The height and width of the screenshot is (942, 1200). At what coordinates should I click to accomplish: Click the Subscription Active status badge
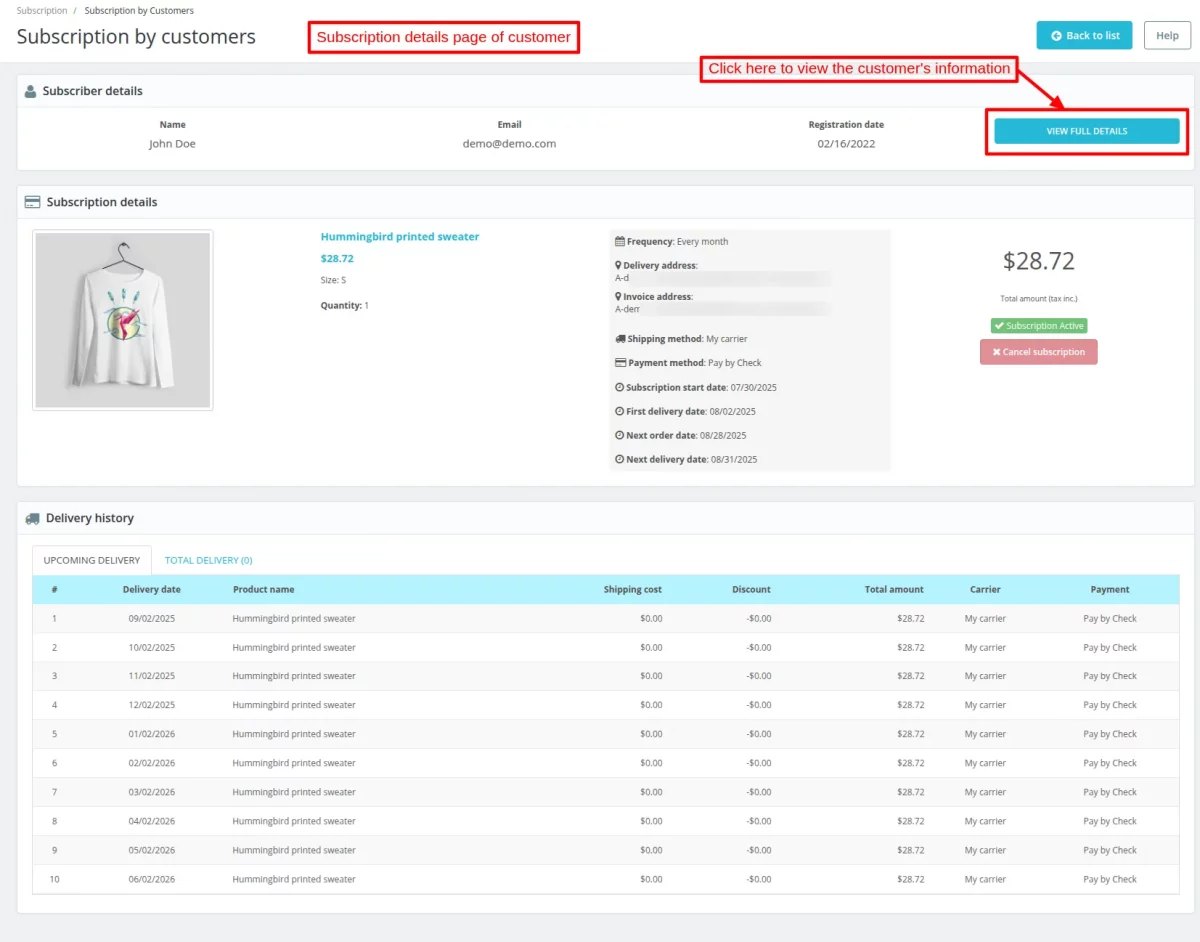[1038, 325]
